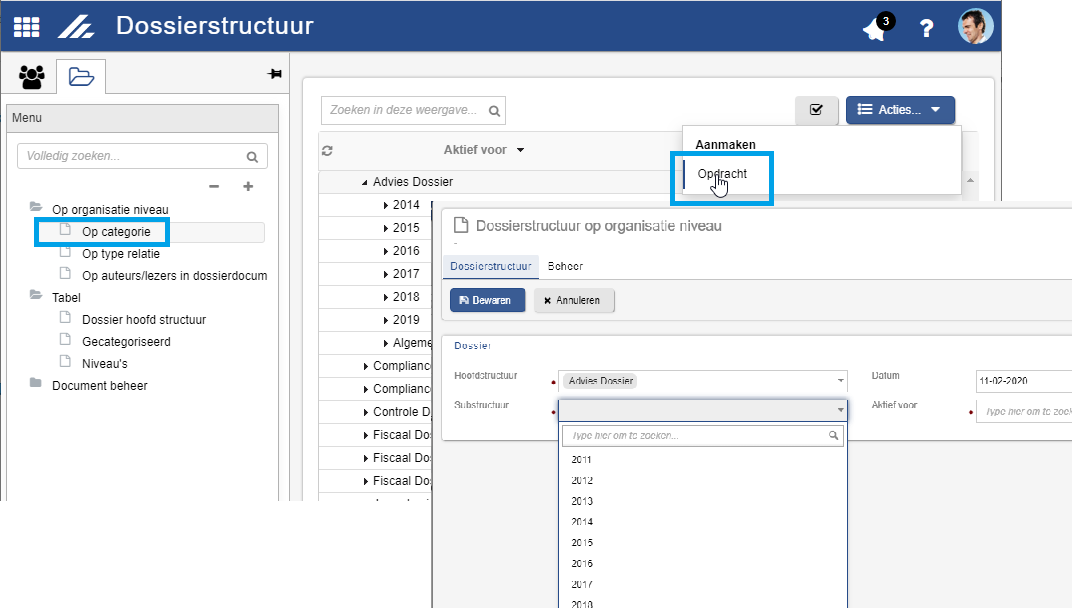The width and height of the screenshot is (1072, 608).
Task: Open the Niveau's item
Action: coord(105,363)
